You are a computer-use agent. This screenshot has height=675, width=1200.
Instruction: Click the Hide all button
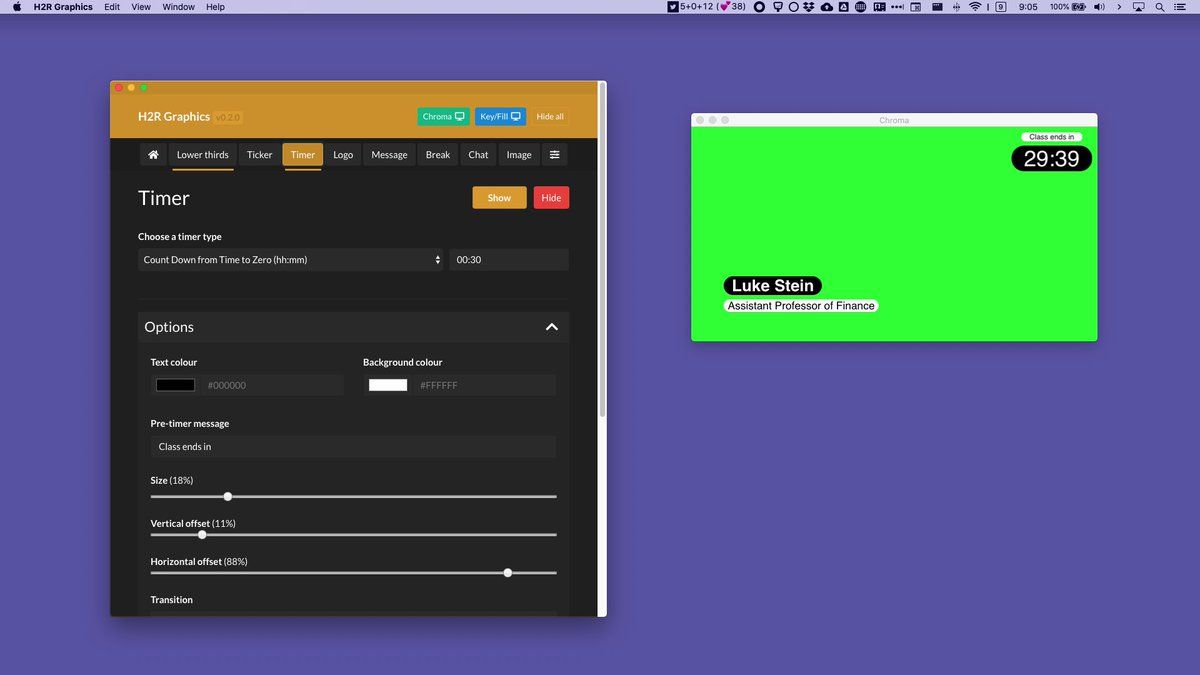550,117
